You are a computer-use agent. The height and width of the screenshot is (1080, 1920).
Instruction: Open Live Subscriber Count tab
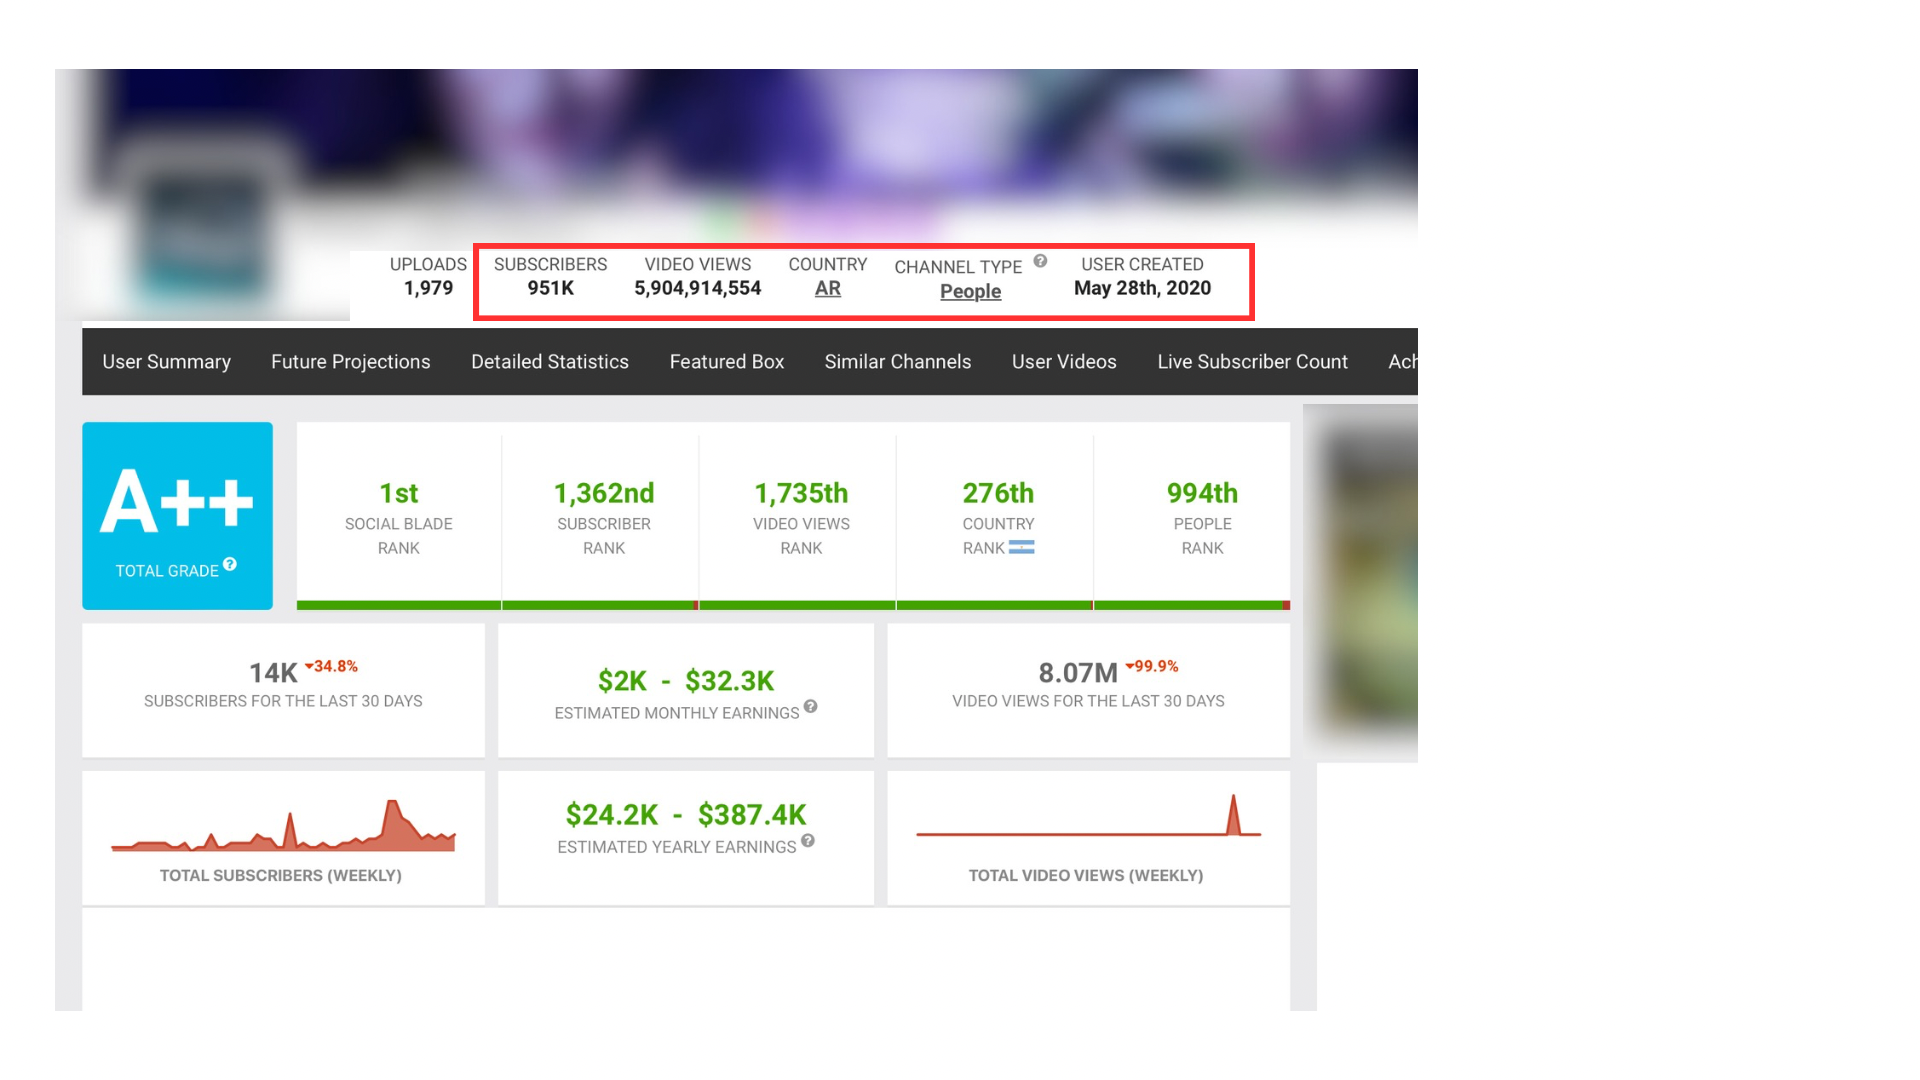click(x=1252, y=362)
